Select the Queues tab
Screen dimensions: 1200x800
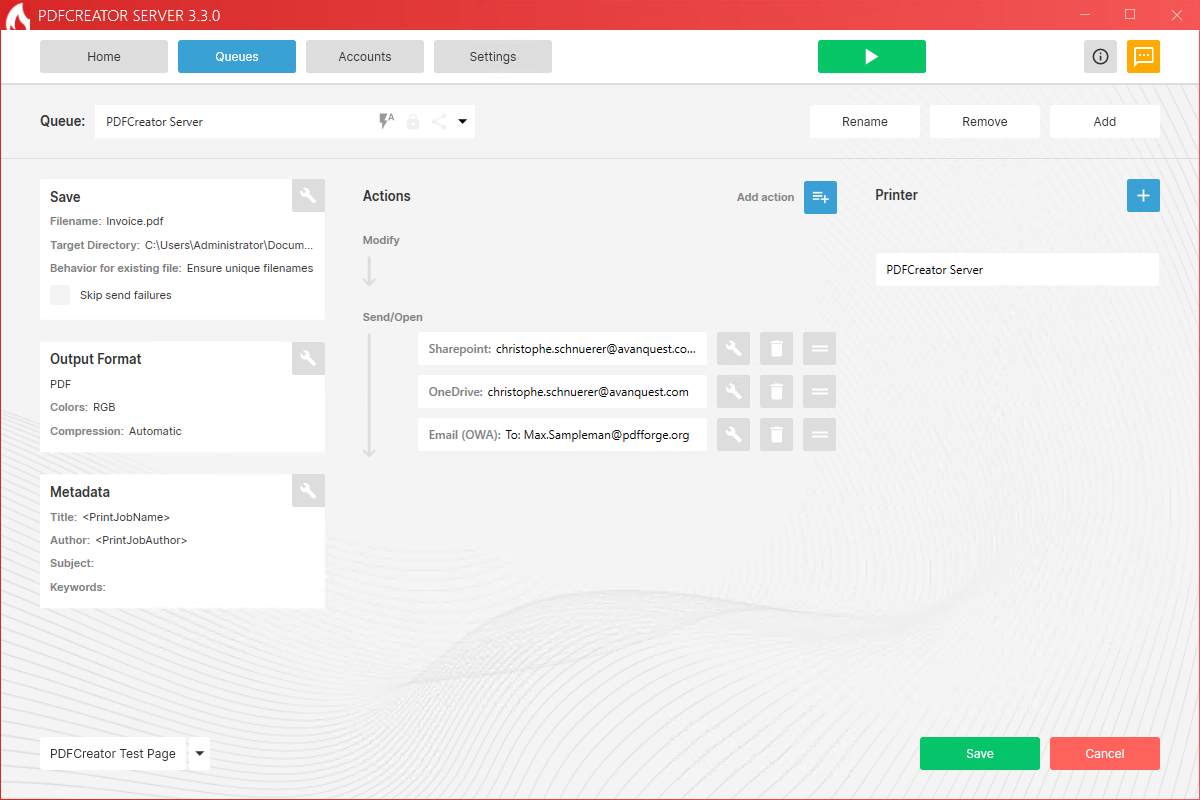[x=237, y=57]
